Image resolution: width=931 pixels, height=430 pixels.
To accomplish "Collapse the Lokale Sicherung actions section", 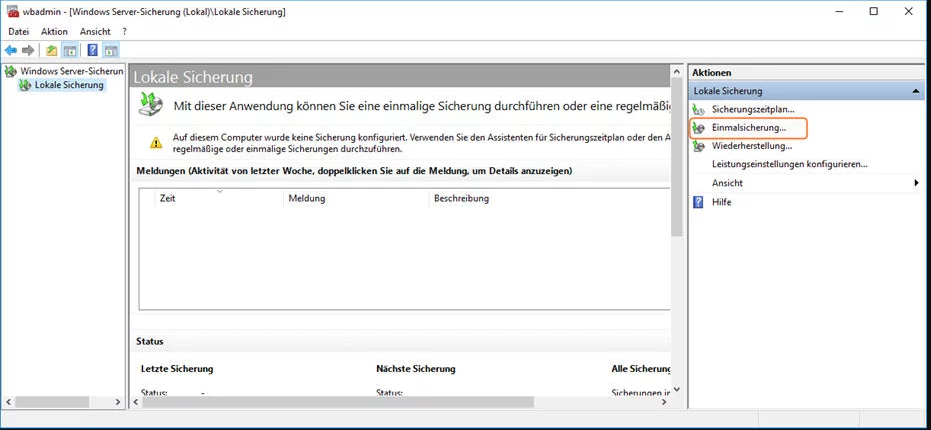I will click(x=916, y=91).
